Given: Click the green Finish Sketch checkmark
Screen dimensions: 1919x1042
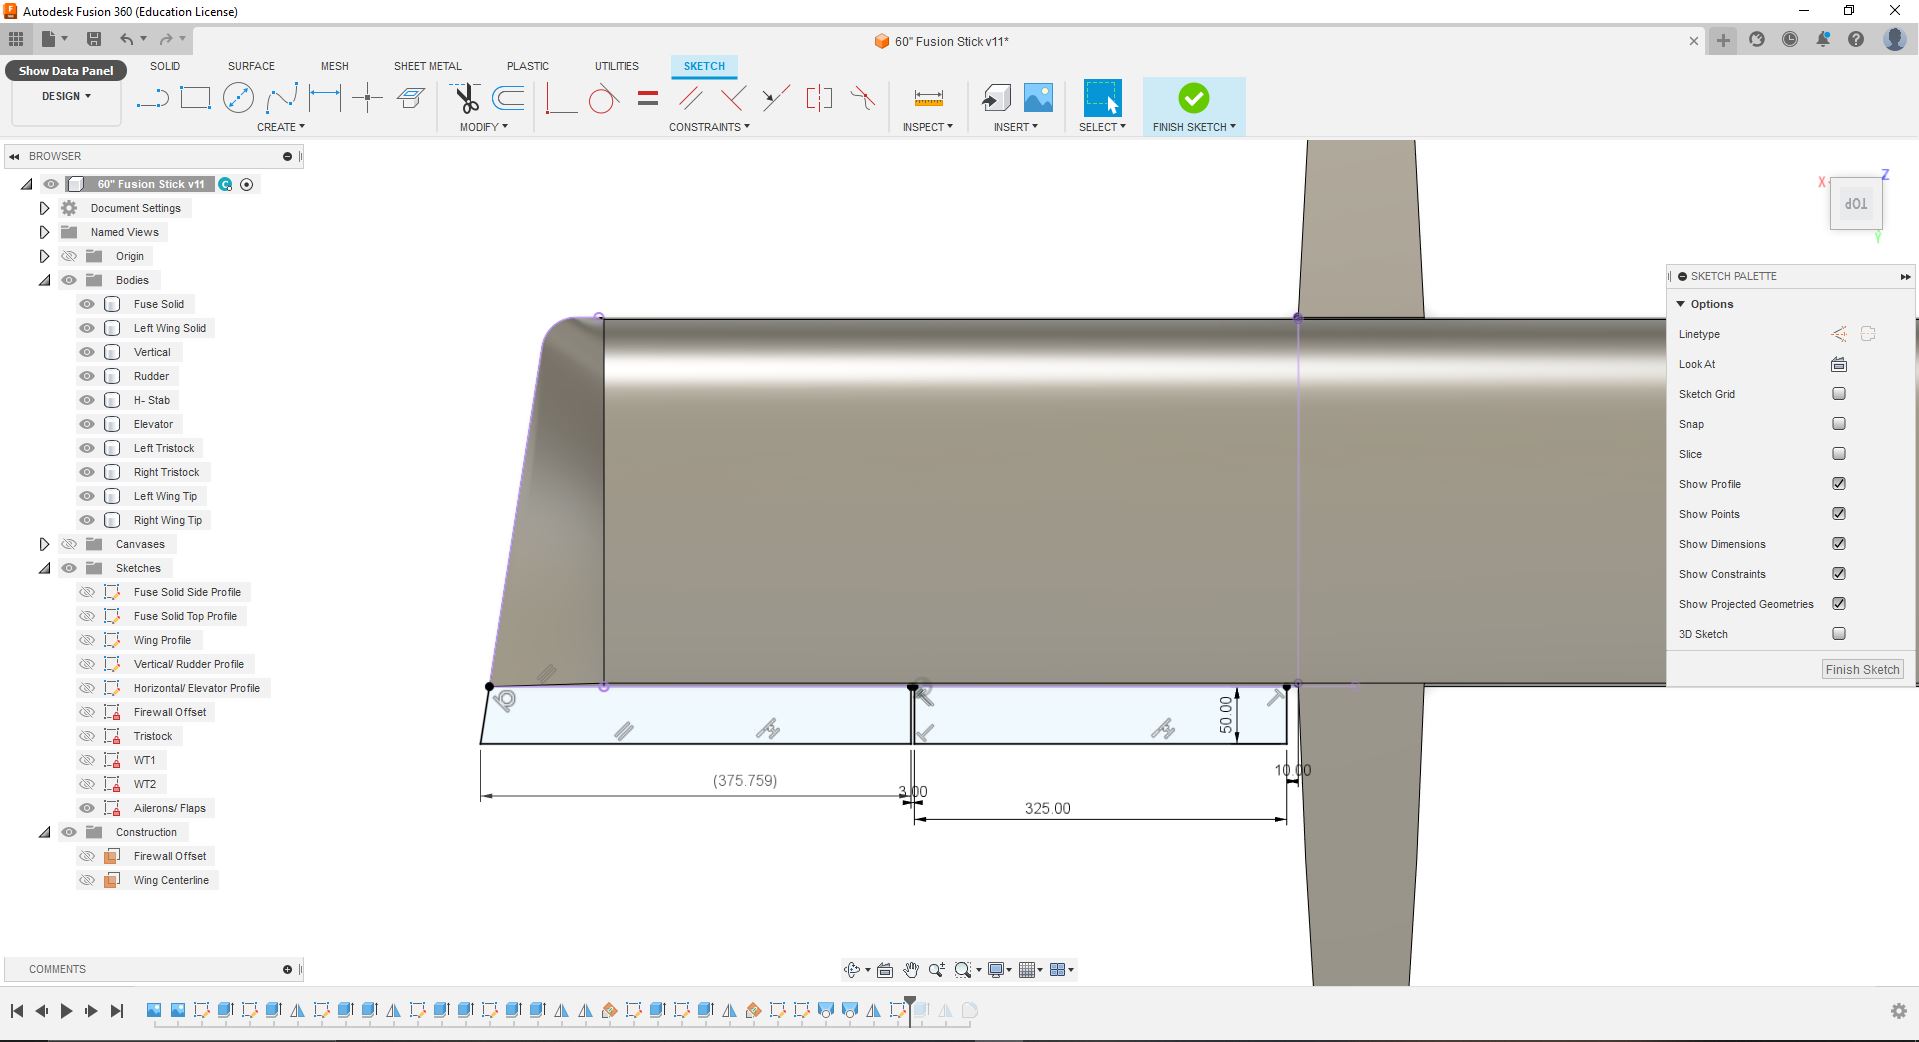Looking at the screenshot, I should tap(1193, 98).
